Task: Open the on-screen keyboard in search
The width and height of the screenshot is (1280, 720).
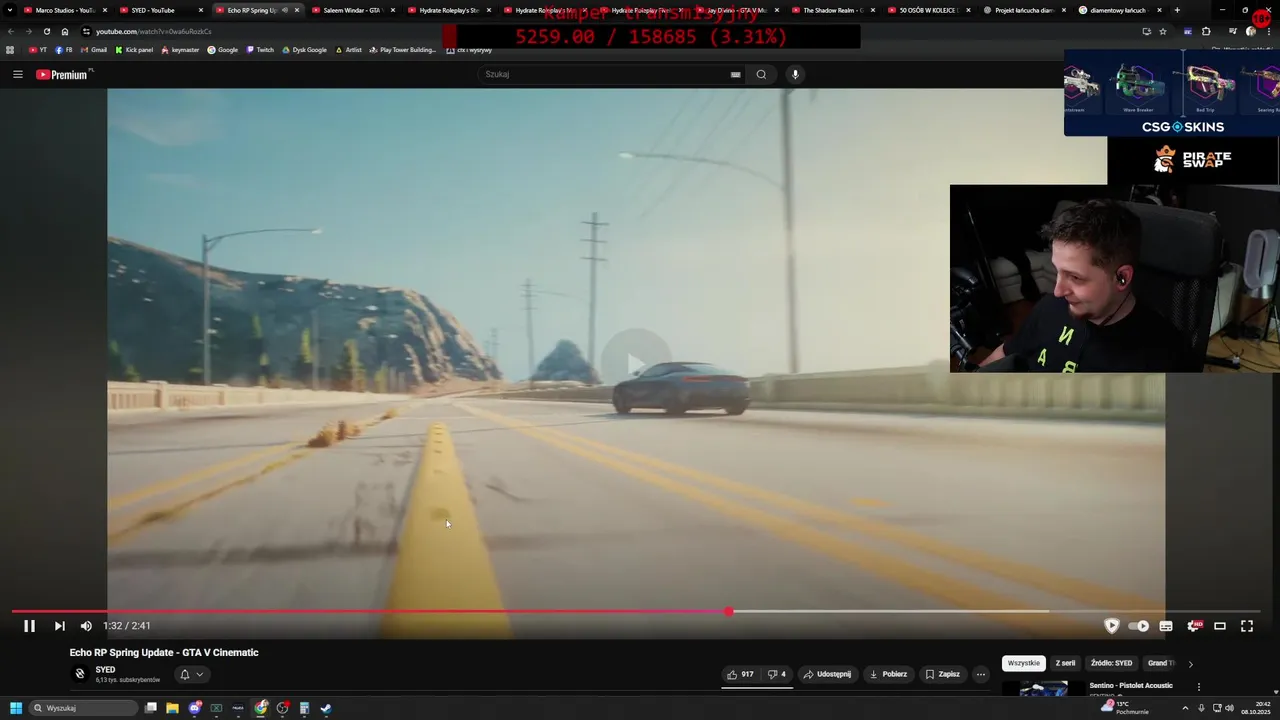Action: click(735, 74)
